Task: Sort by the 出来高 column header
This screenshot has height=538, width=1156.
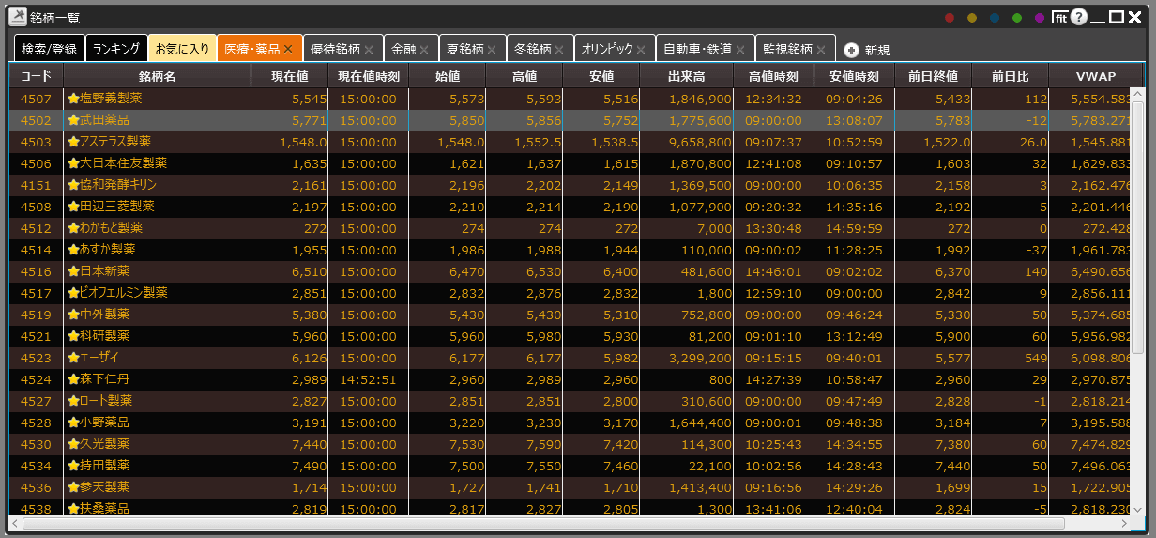Action: [686, 75]
